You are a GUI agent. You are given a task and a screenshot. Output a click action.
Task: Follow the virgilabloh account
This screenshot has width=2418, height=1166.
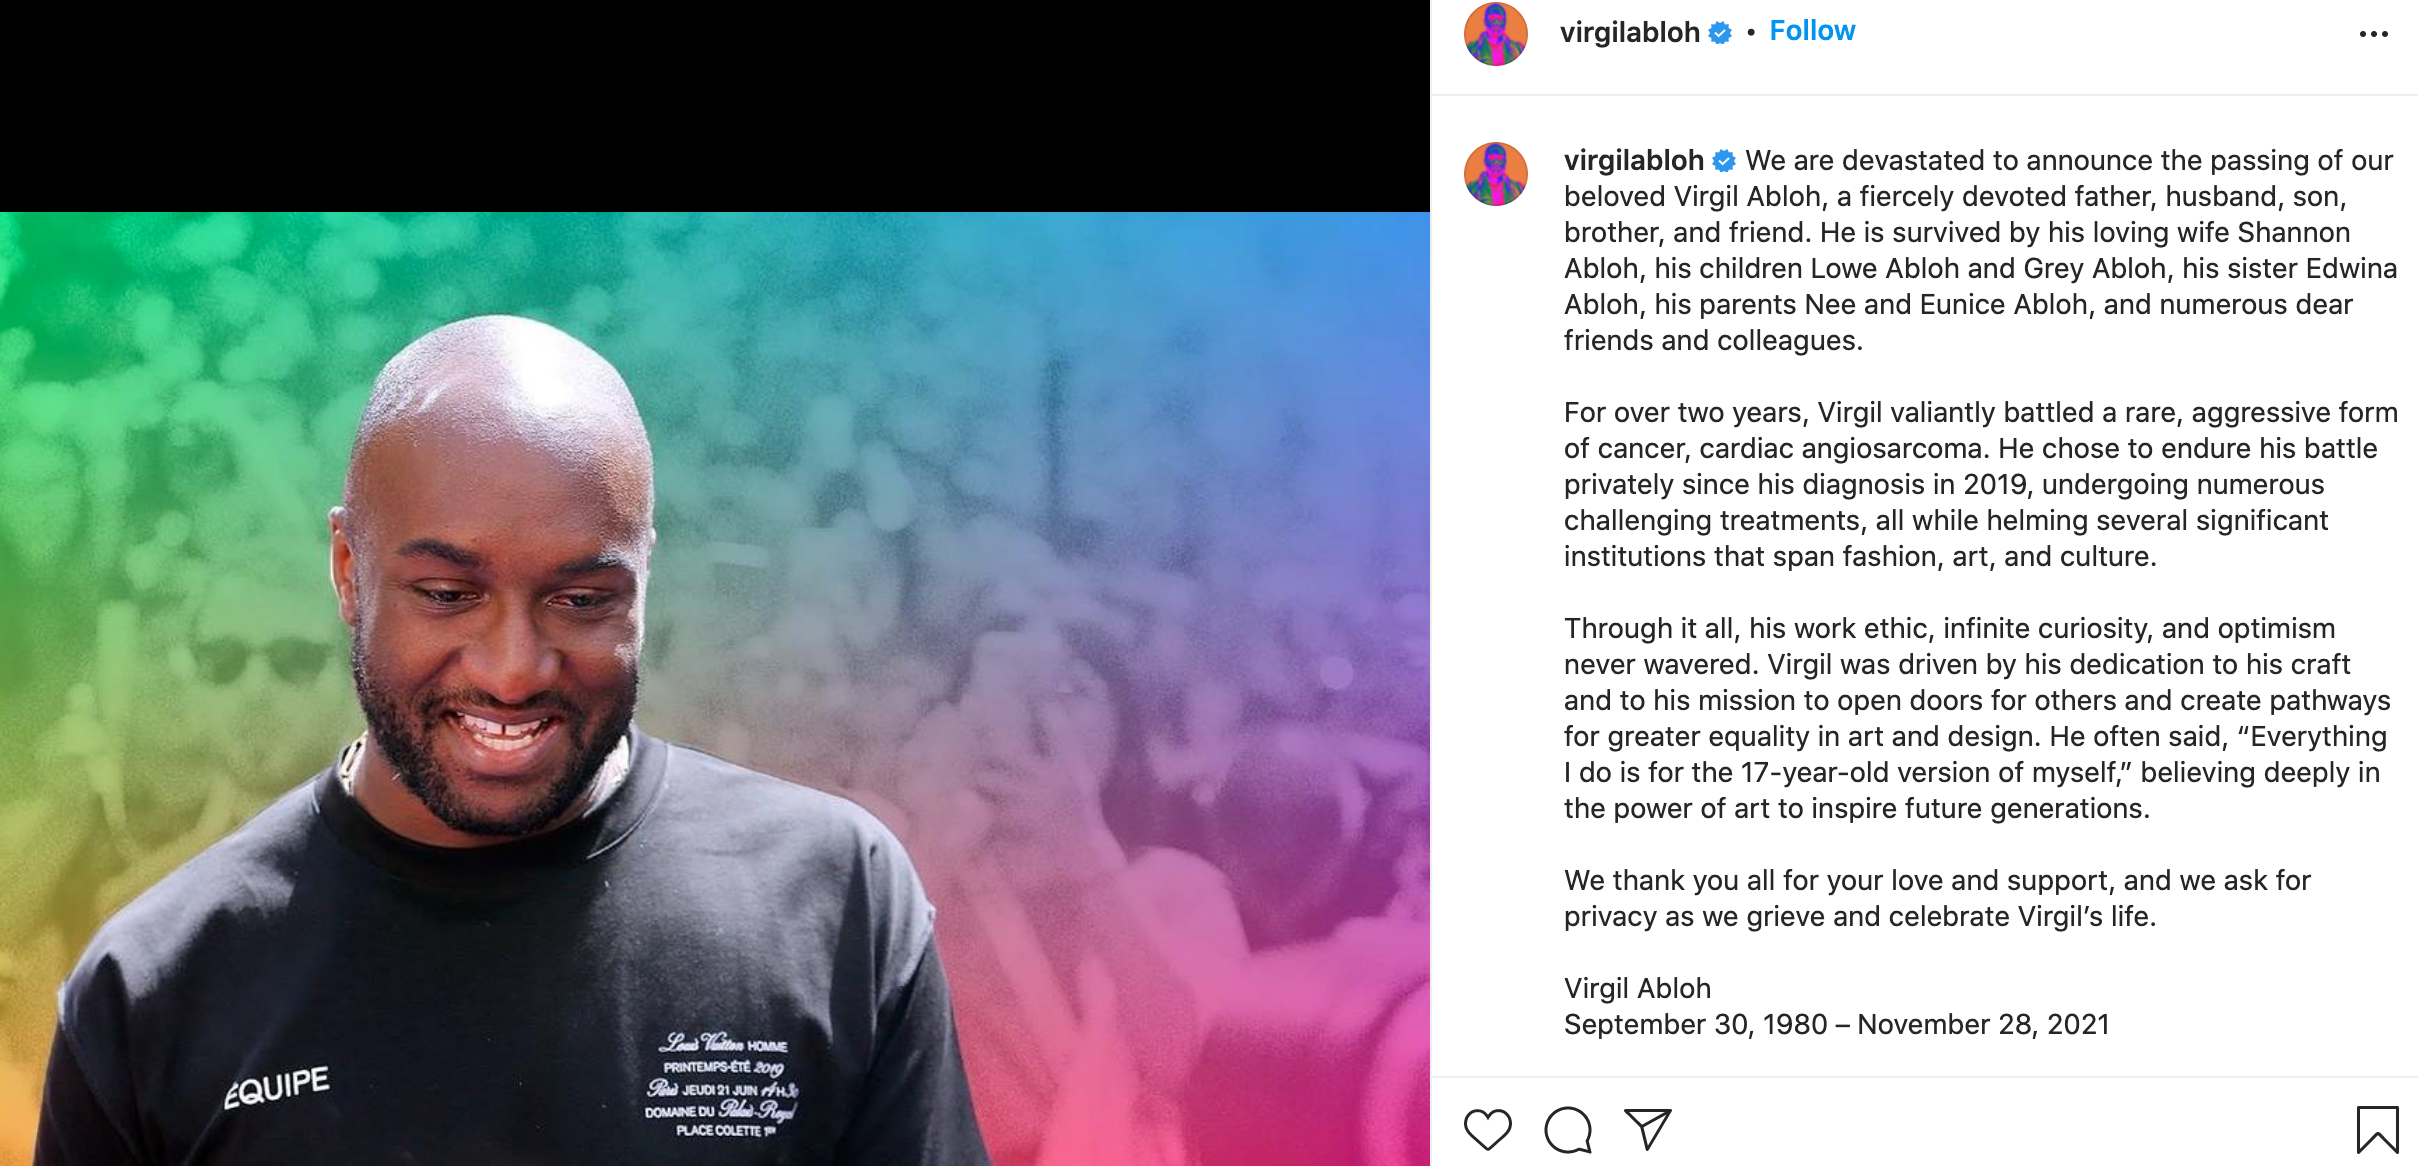click(1812, 31)
